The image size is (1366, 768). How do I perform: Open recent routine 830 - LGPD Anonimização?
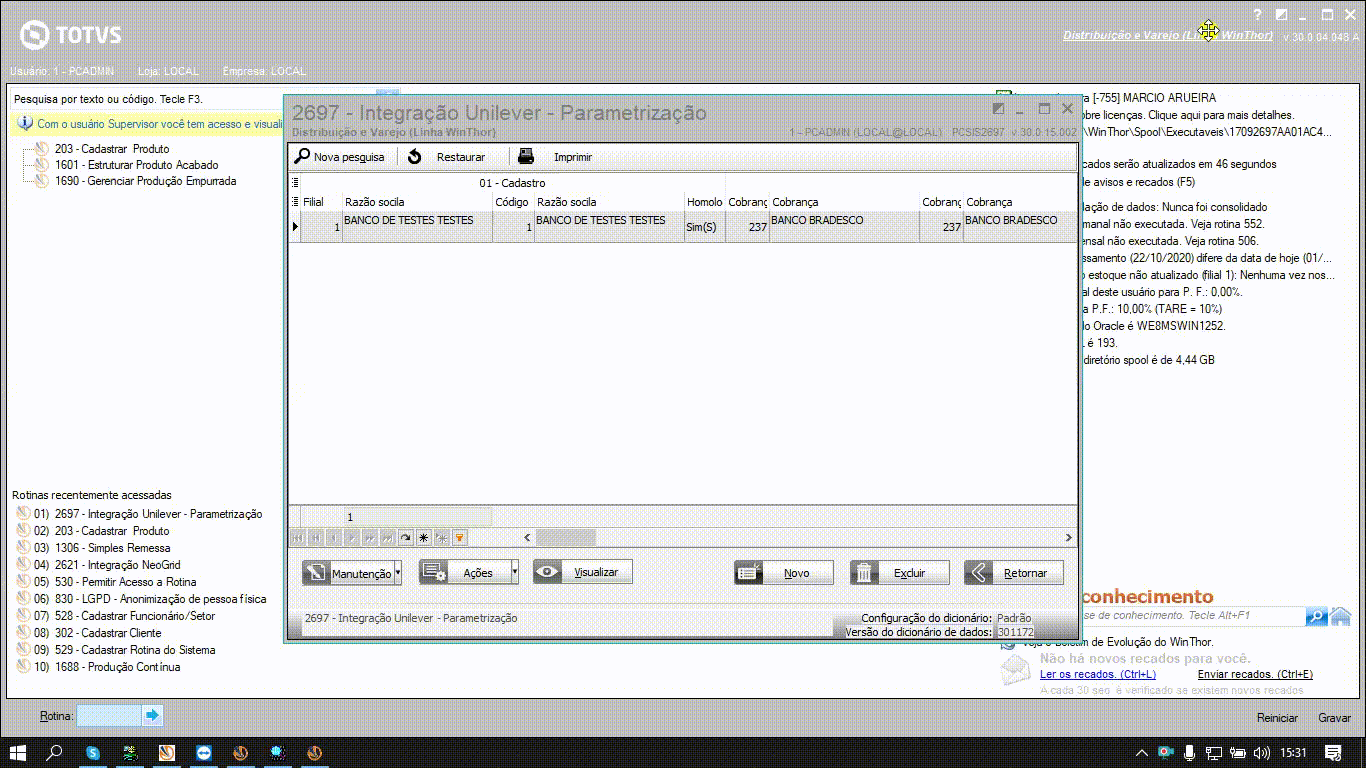coord(160,599)
